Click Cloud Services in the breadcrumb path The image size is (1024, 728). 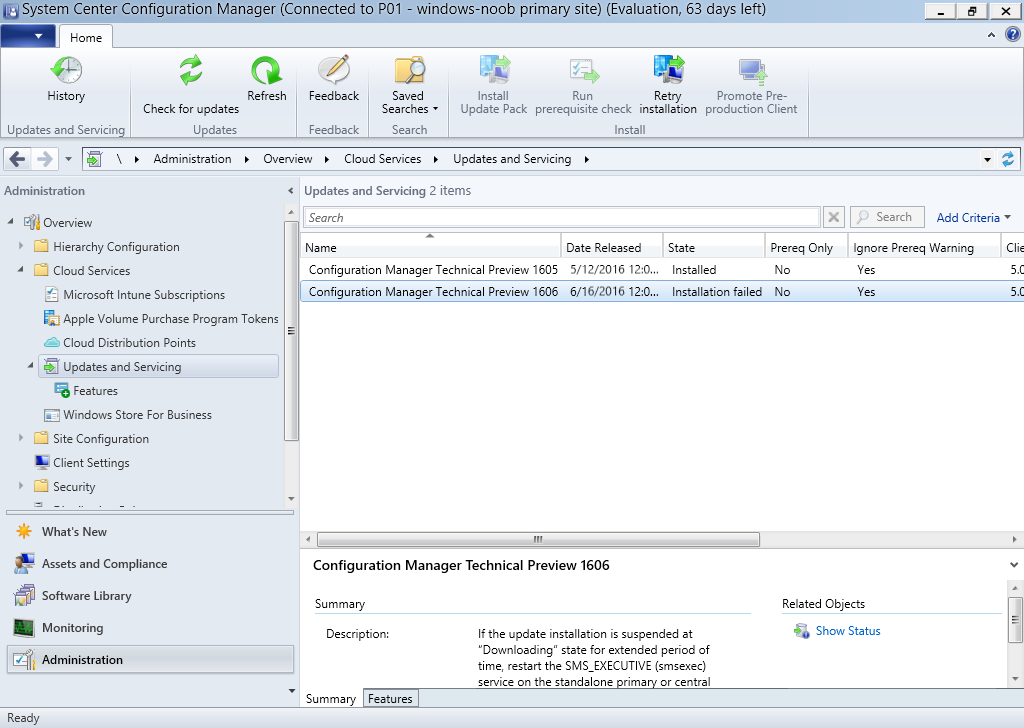pyautogui.click(x=382, y=159)
